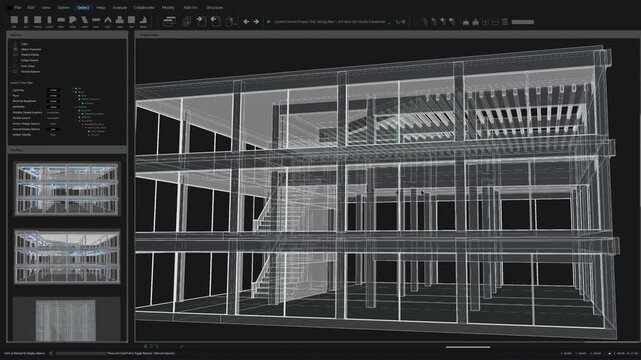Screen dimensions: 641x360
Task: Click the stacked windows toolbar icon
Action: coord(169,21)
